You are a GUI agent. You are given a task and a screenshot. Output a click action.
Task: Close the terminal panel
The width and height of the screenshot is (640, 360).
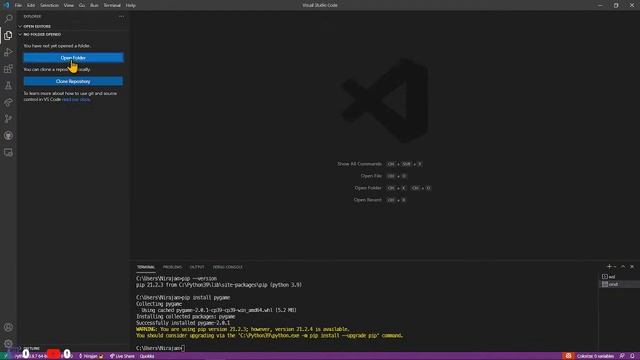click(x=632, y=267)
